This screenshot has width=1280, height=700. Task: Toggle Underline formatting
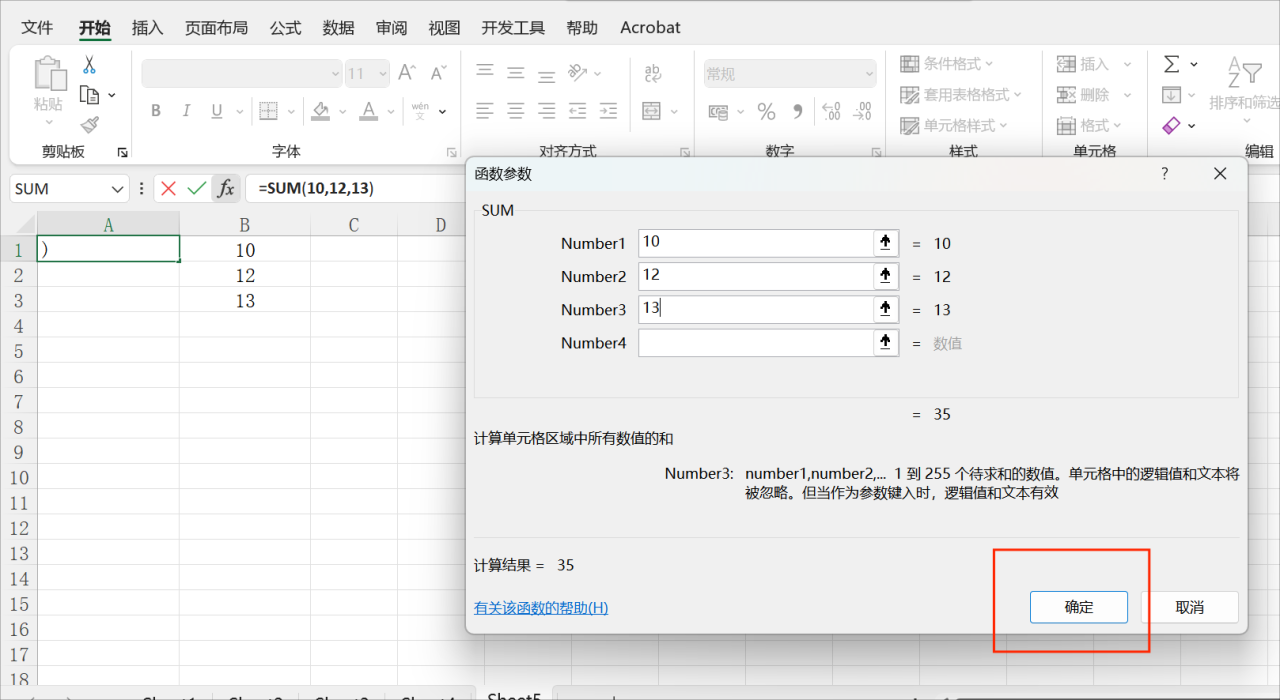coord(216,111)
